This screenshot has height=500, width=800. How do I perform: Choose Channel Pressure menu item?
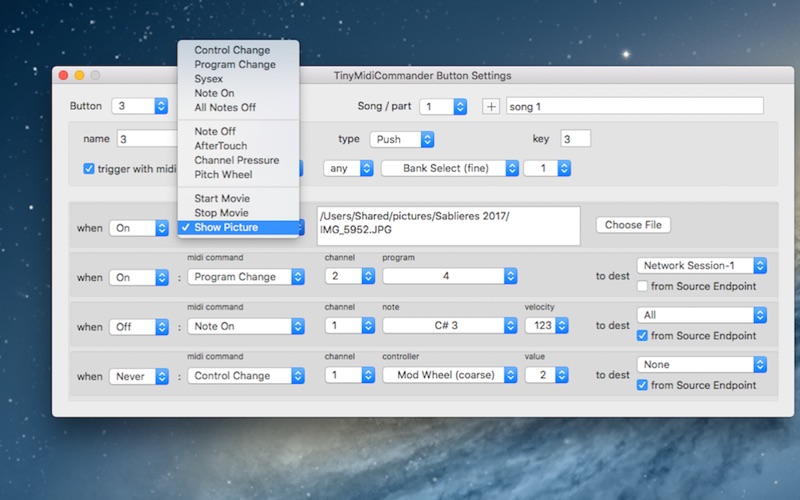click(238, 160)
